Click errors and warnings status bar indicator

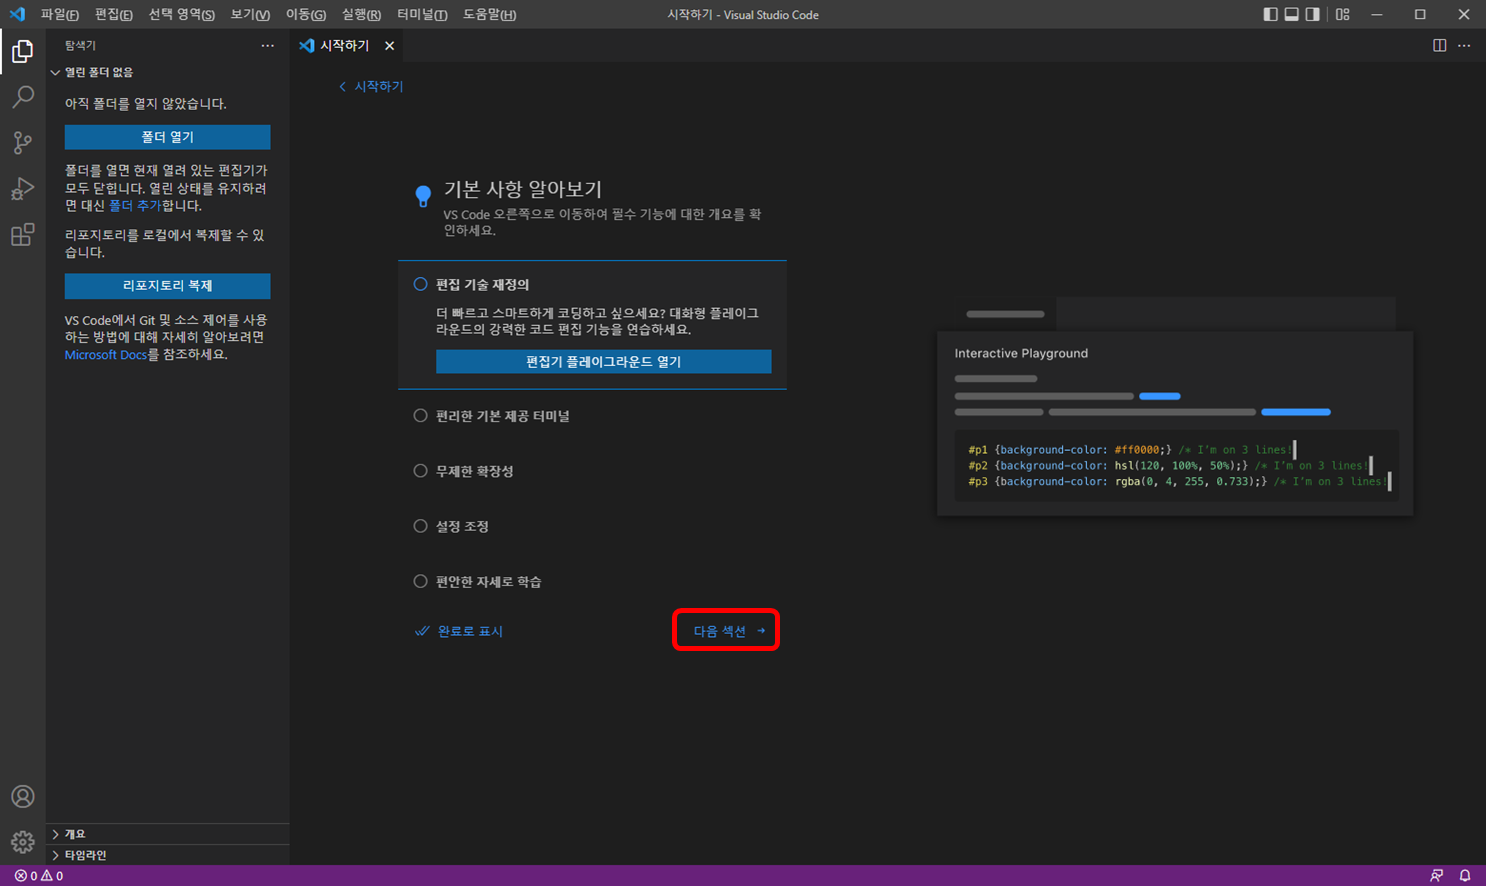39,876
